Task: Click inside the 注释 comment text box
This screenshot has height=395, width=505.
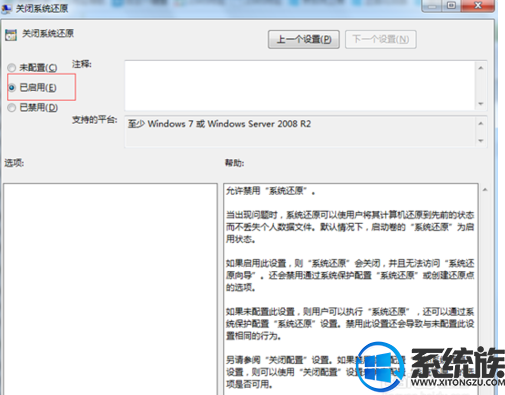Action: tap(299, 85)
